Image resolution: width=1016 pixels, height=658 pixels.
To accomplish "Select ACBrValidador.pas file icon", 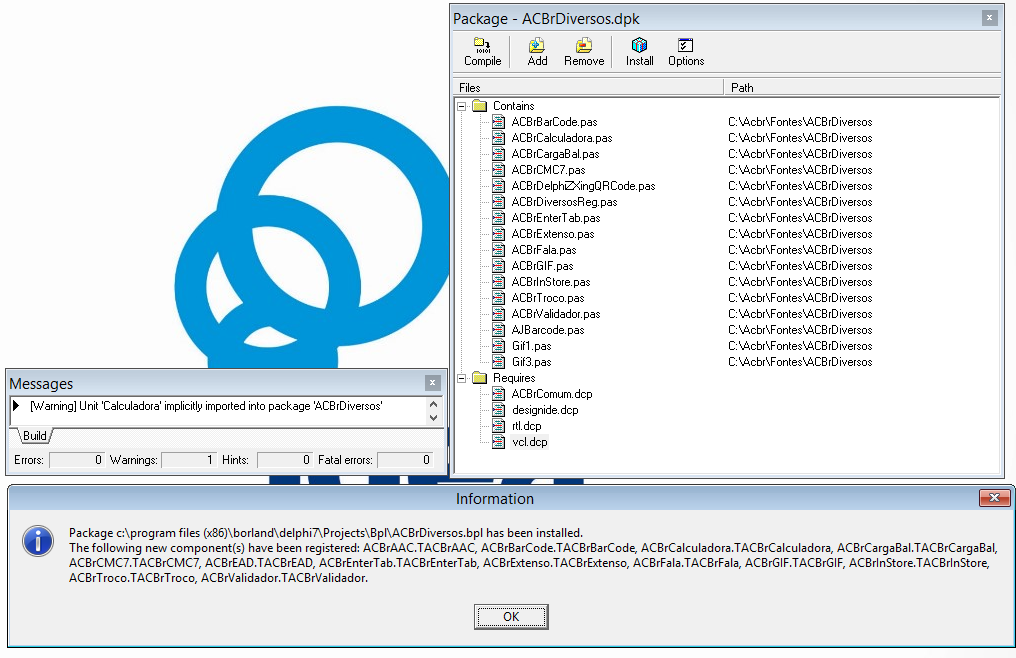I will (498, 314).
